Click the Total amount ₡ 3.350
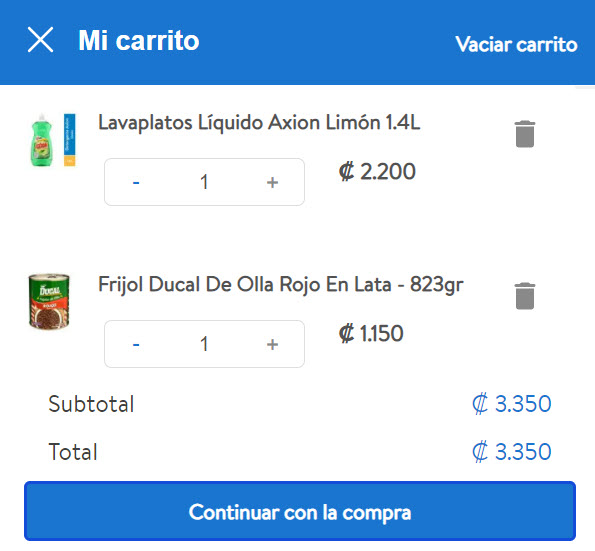Image resolution: width=595 pixels, height=551 pixels. 512,452
